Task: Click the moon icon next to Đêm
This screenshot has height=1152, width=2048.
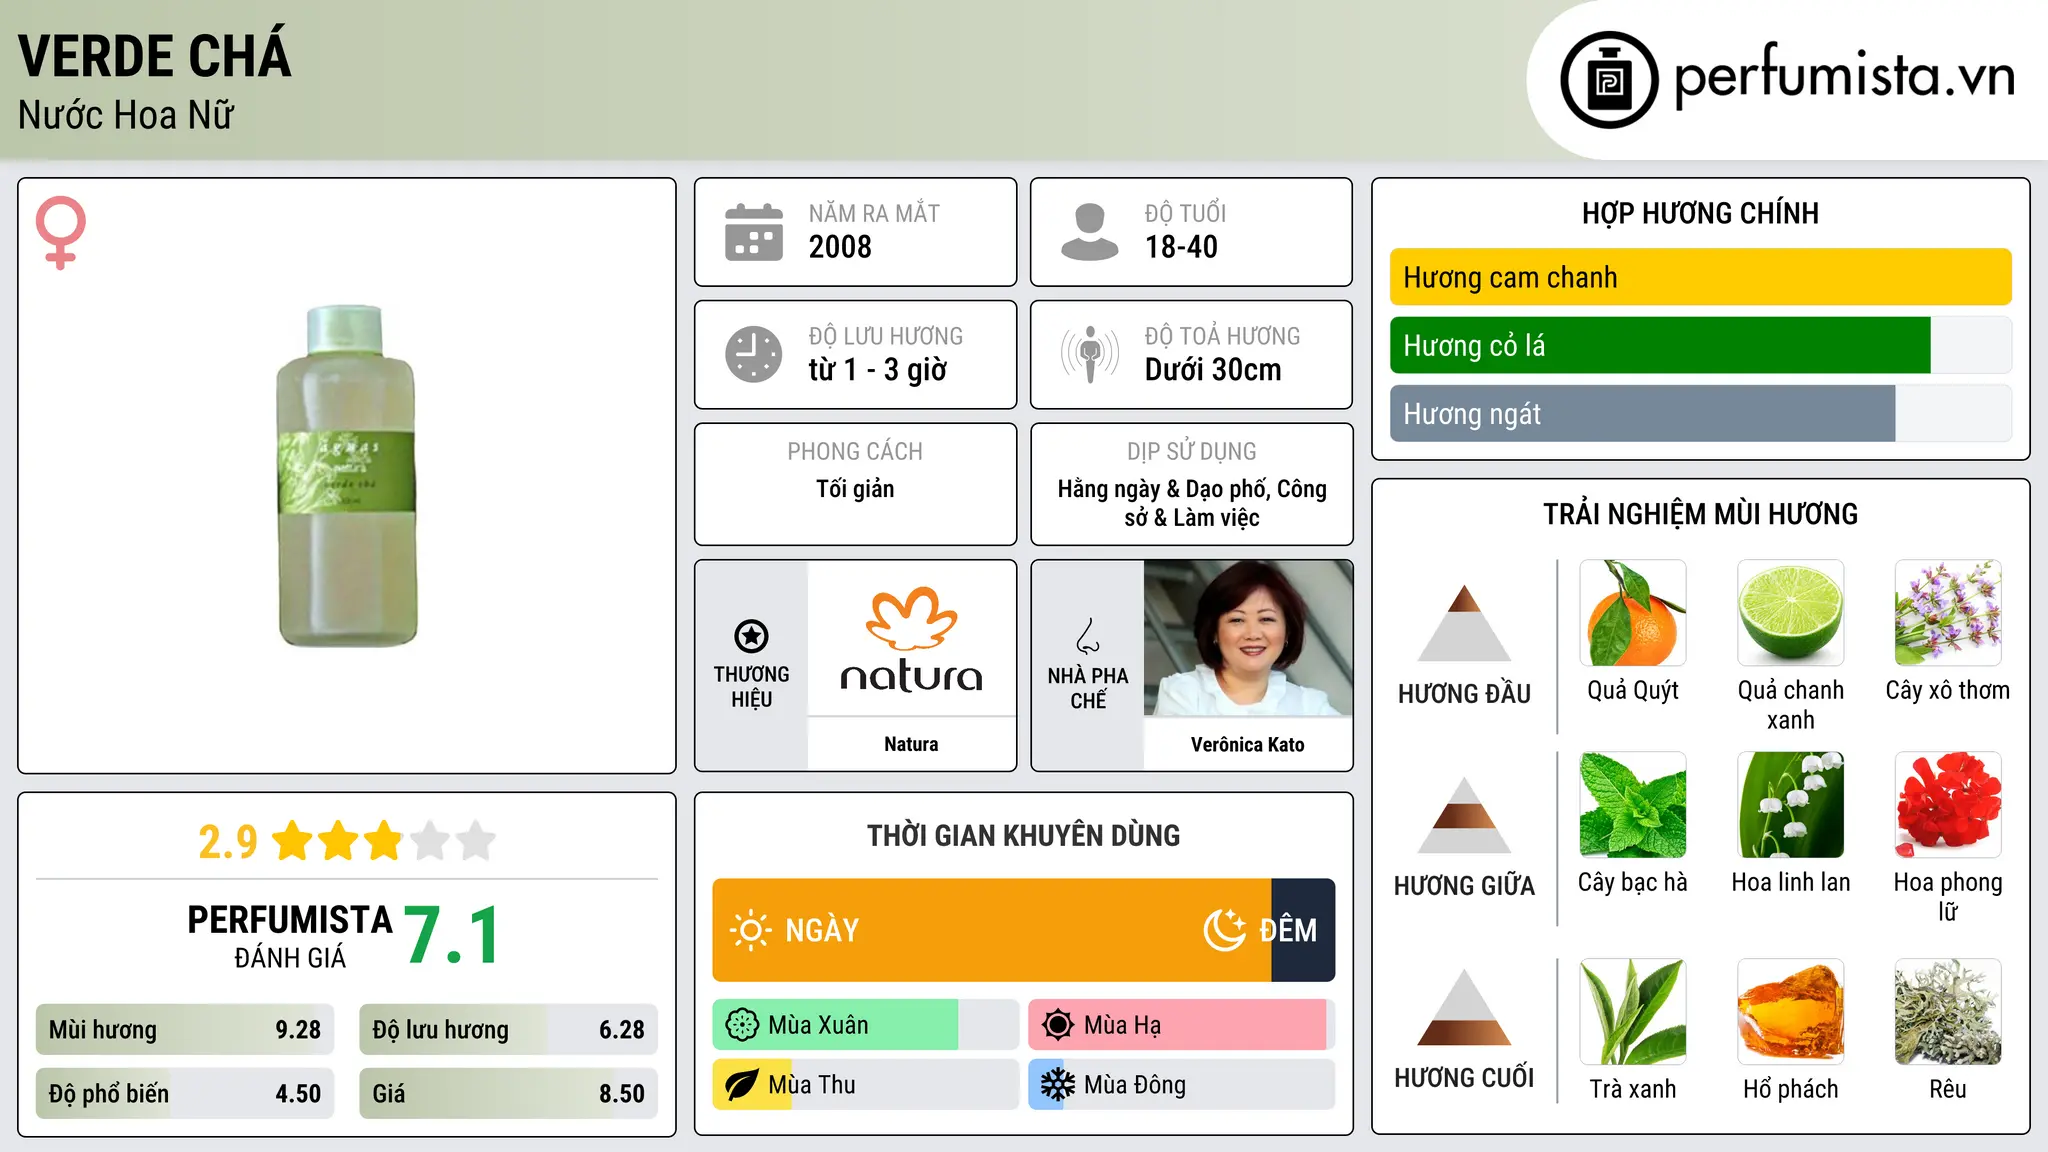Action: coord(1224,930)
